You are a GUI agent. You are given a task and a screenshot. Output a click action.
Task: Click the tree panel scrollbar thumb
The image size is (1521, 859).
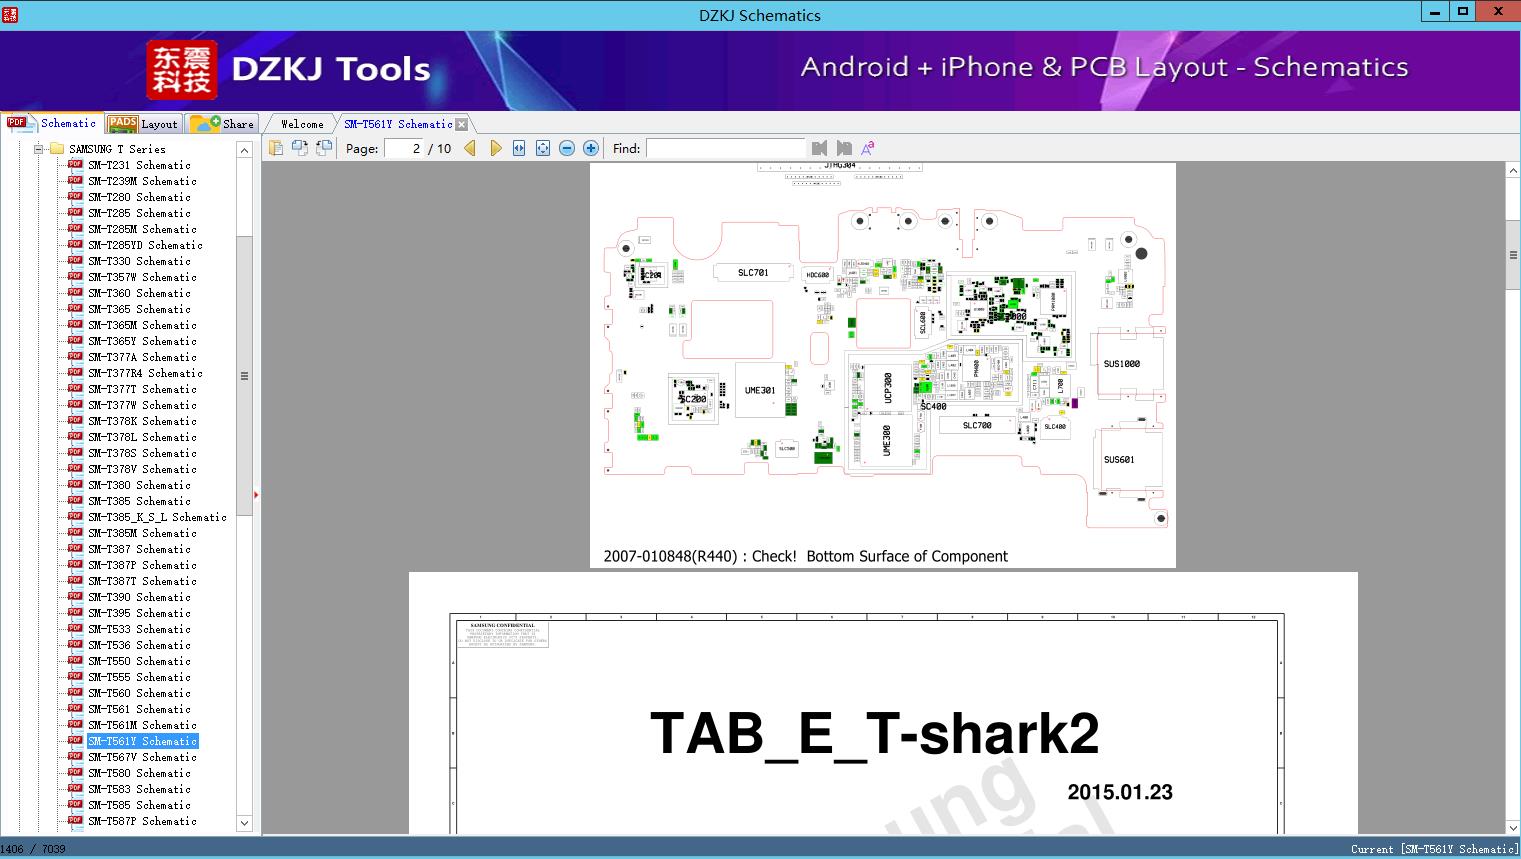click(x=244, y=376)
